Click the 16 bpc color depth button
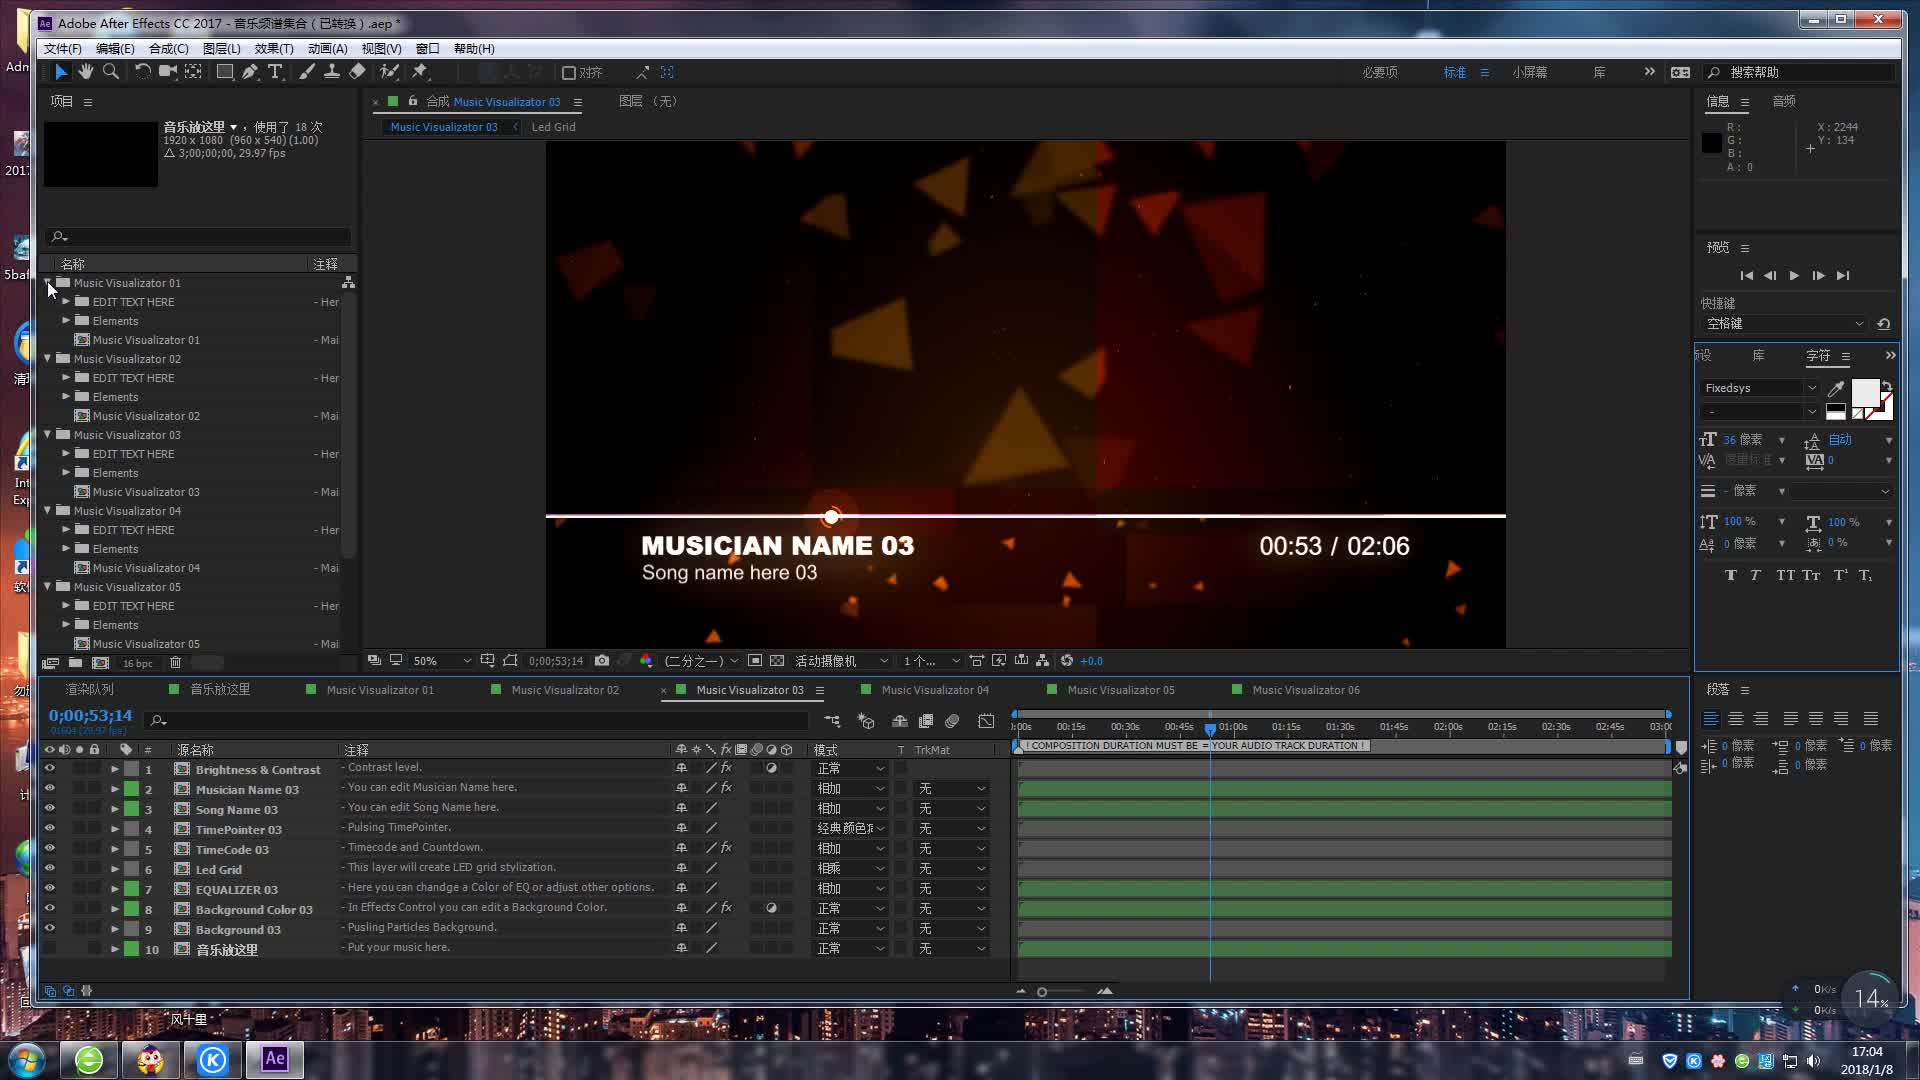Viewport: 1920px width, 1080px height. tap(138, 663)
